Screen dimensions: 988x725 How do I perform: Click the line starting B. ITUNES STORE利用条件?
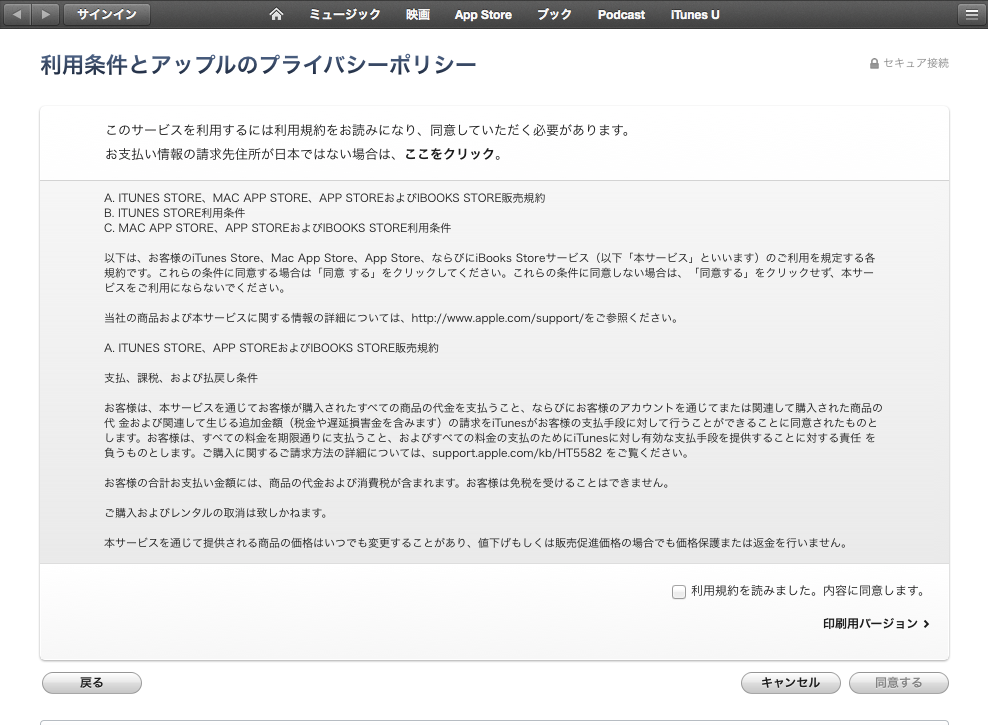pyautogui.click(x=175, y=213)
